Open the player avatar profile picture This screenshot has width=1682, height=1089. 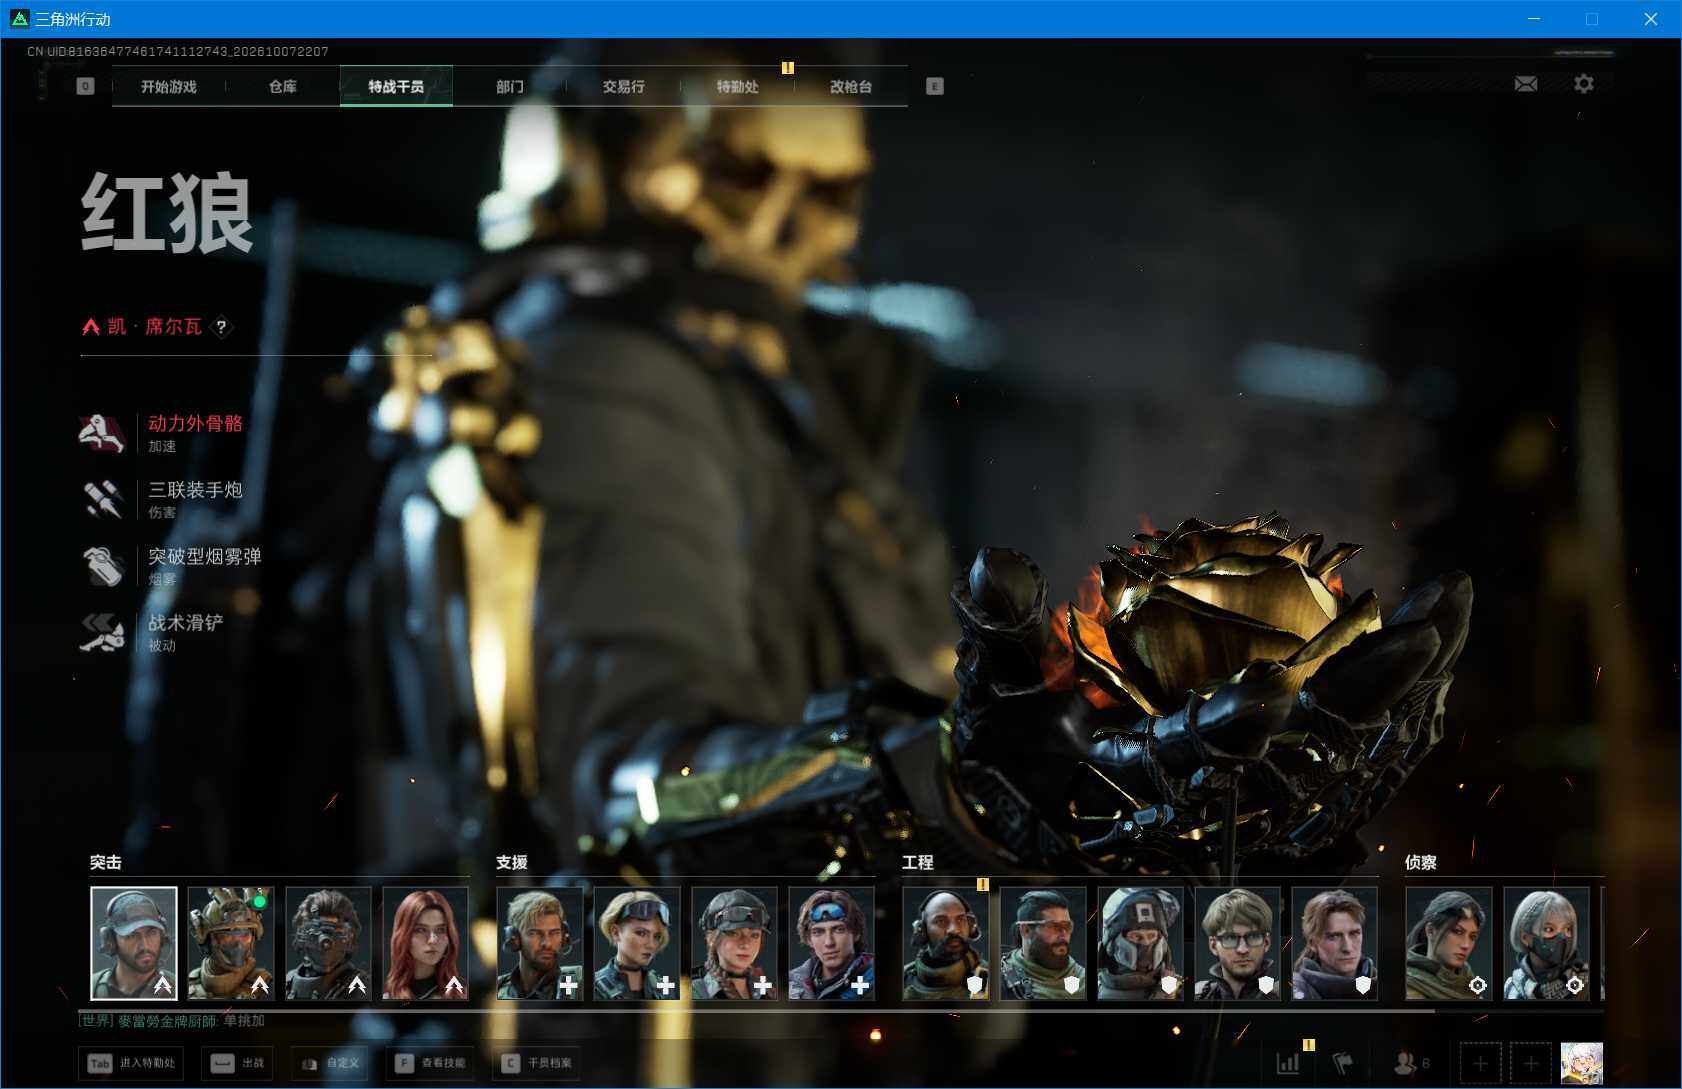pos(1582,1063)
